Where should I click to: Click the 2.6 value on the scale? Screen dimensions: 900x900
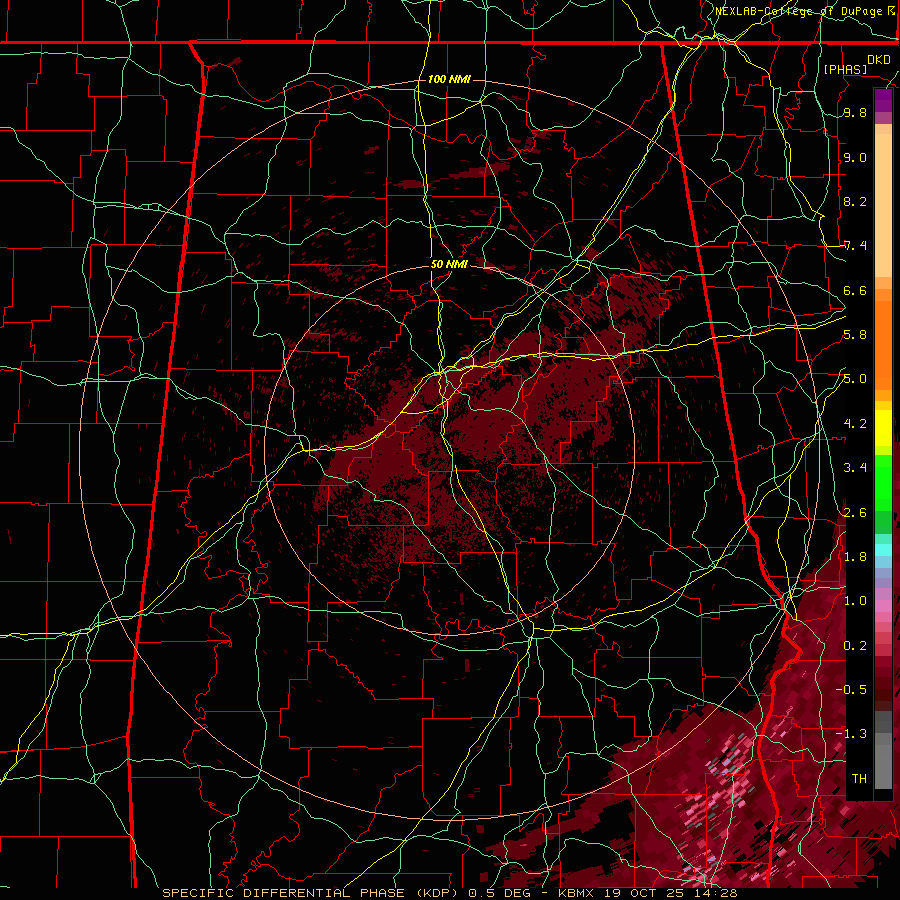tap(855, 513)
